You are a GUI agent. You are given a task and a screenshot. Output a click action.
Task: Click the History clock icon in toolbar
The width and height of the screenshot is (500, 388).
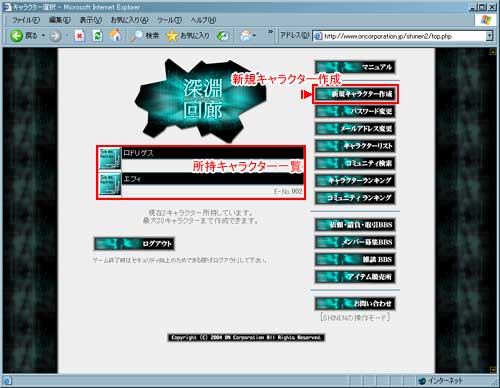point(223,36)
